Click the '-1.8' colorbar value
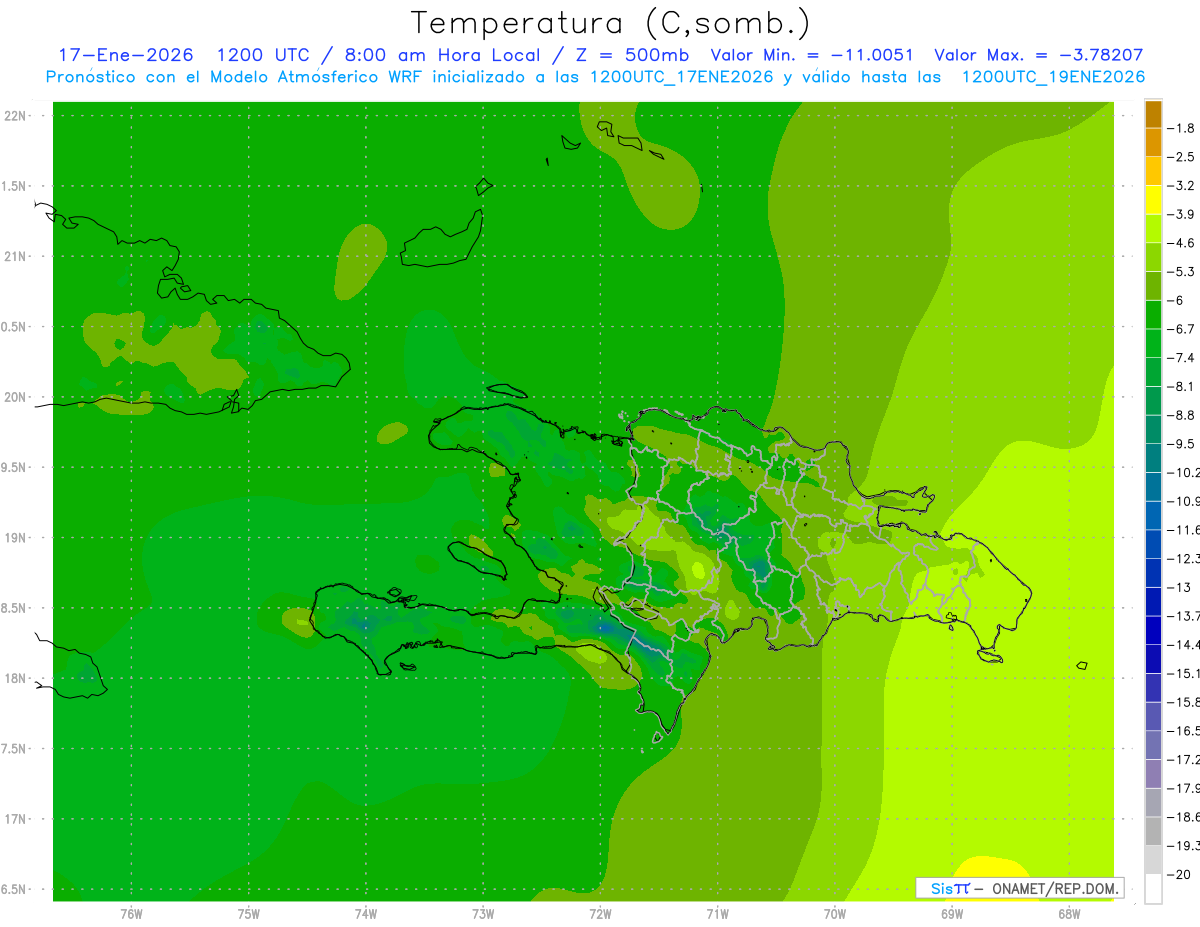1200x927 pixels. click(x=1182, y=128)
